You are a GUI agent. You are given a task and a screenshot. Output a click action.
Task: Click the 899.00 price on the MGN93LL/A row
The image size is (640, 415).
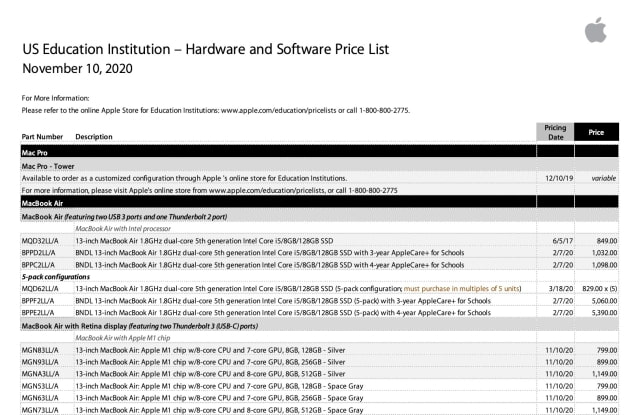coord(607,362)
